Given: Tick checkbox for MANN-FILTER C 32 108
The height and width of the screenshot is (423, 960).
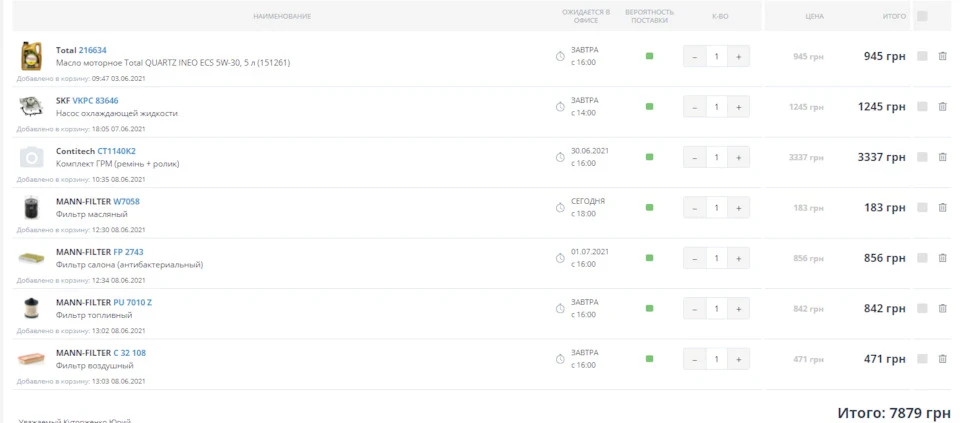Looking at the screenshot, I should point(922,359).
